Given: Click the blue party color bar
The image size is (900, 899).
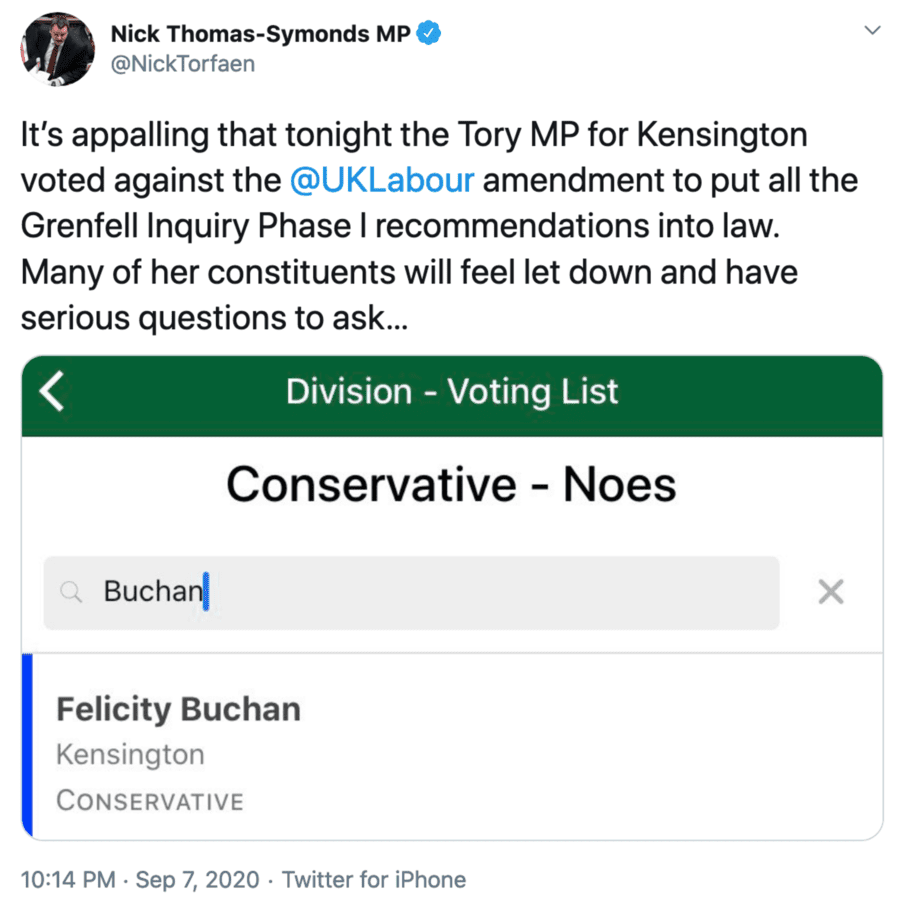Looking at the screenshot, I should pyautogui.click(x=27, y=745).
